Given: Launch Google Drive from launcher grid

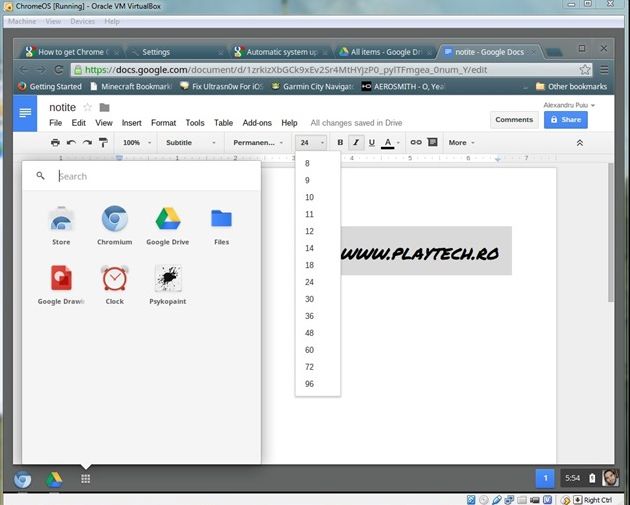Looking at the screenshot, I should click(x=168, y=225).
